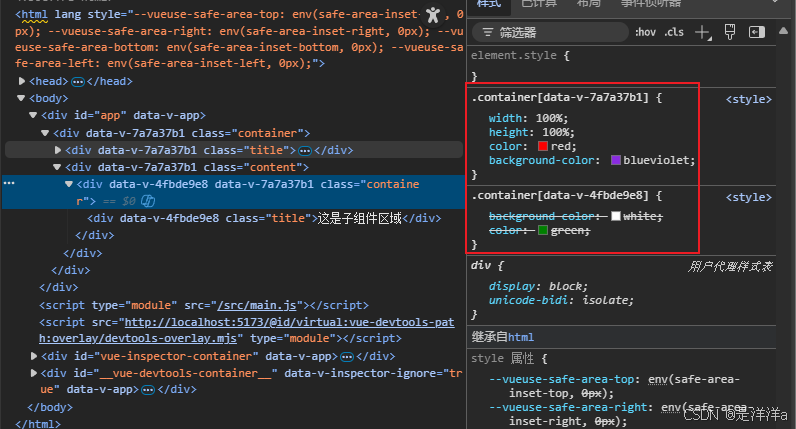Viewport: 796px width, 429px height.
Task: Click the scroll-up arrow of the styles pane
Action: click(x=783, y=31)
